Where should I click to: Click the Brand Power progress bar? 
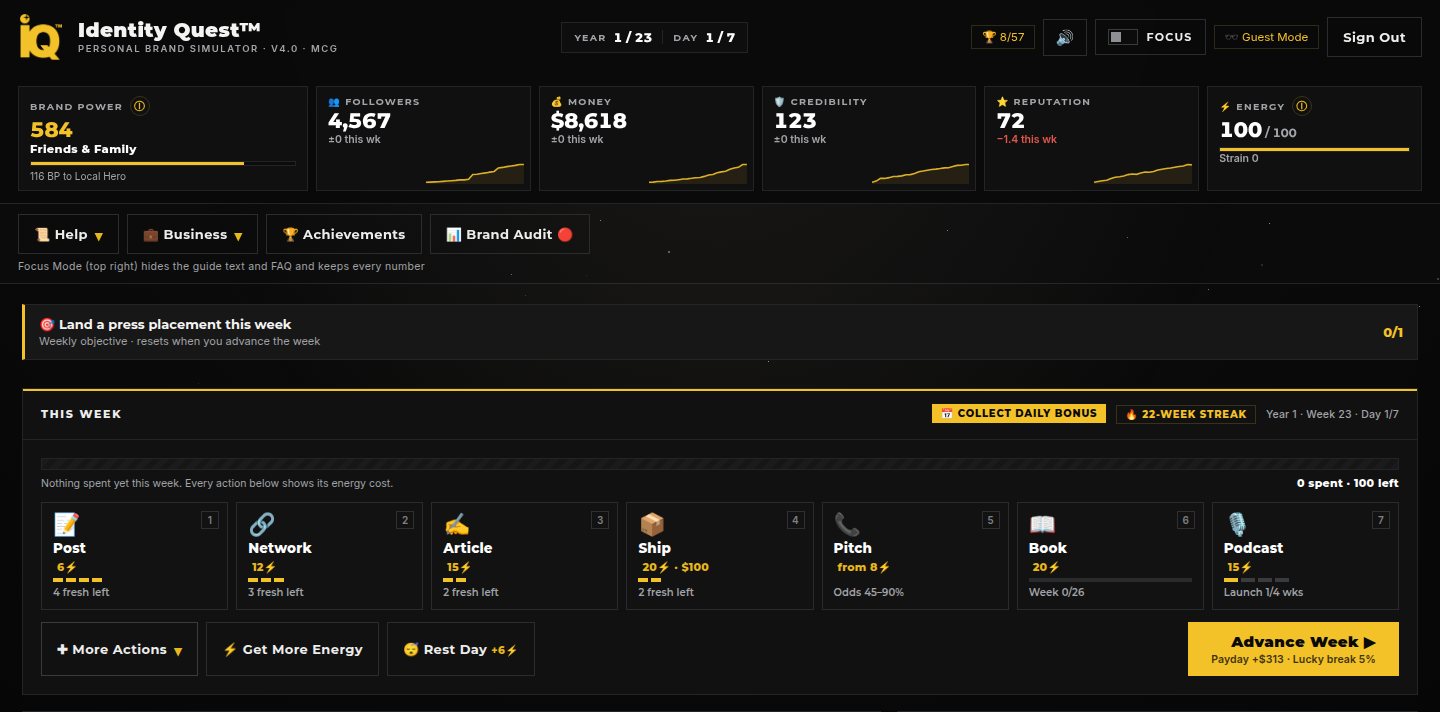(163, 163)
